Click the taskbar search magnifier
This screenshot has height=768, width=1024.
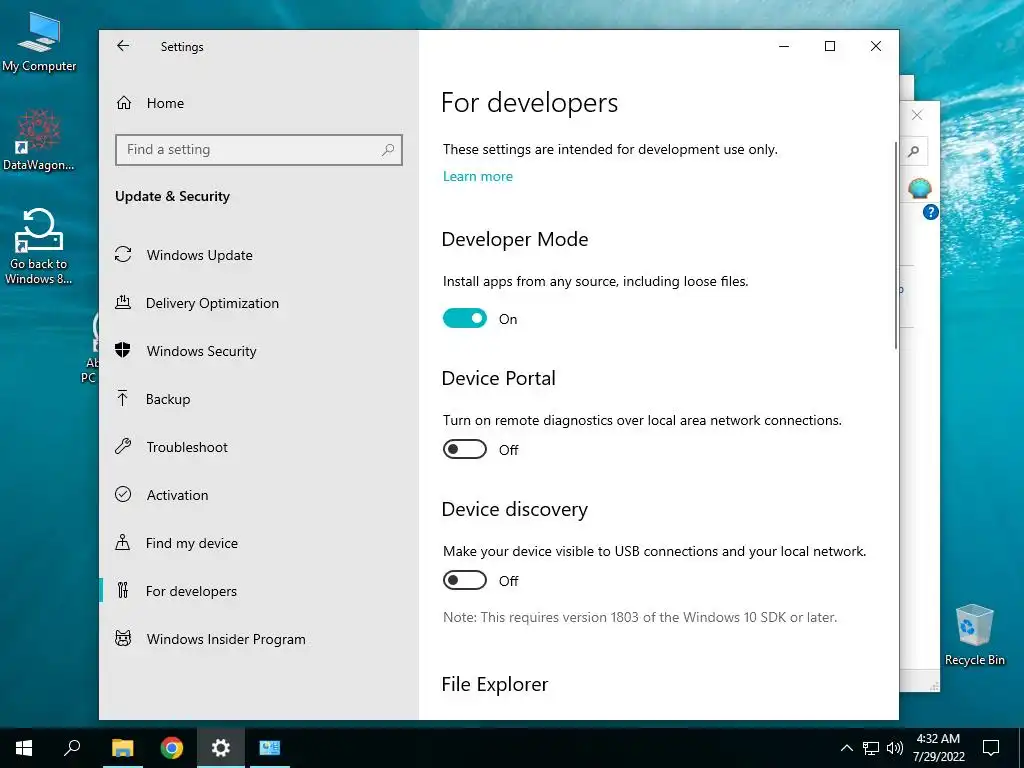coord(72,748)
